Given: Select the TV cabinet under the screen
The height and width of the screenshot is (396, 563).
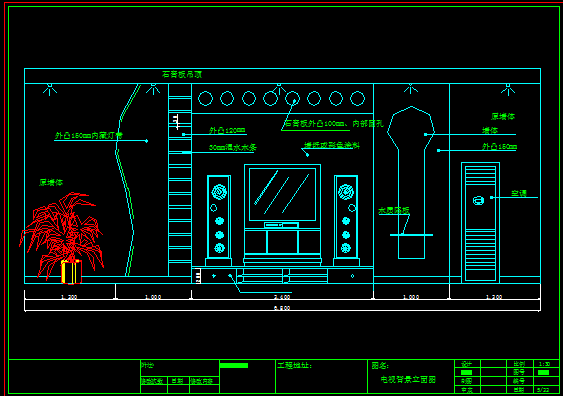Looking at the screenshot, I should tap(282, 247).
